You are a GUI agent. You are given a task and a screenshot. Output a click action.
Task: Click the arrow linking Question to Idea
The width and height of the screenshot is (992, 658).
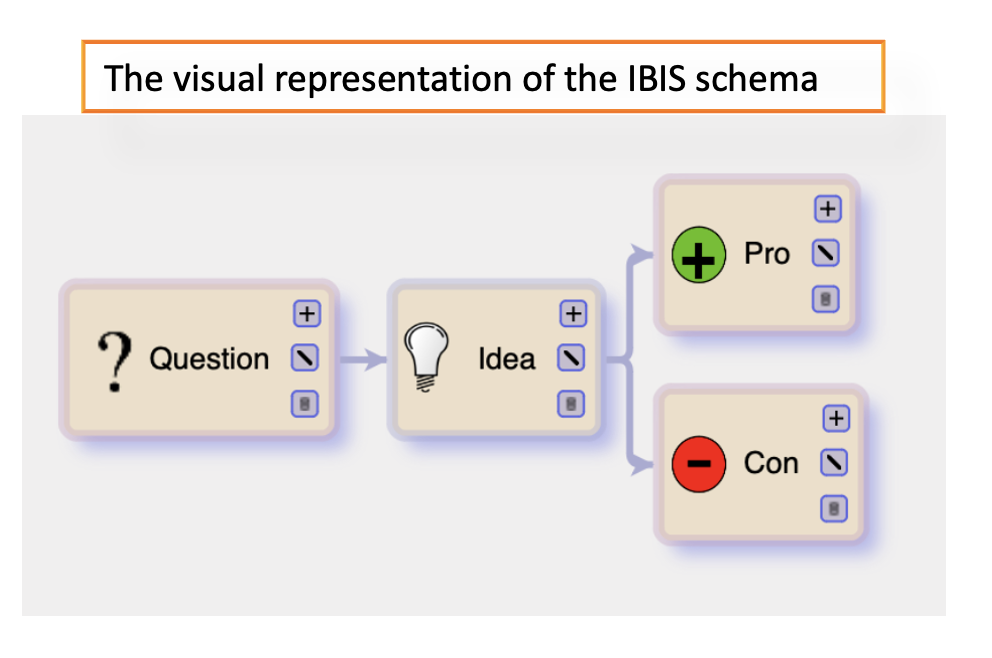point(363,360)
